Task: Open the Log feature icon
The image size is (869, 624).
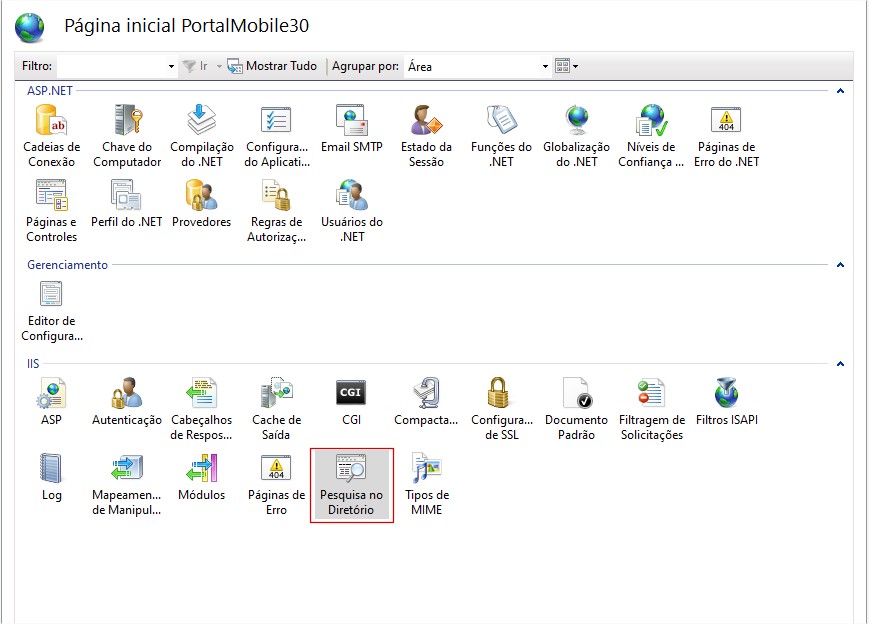Action: pos(52,477)
